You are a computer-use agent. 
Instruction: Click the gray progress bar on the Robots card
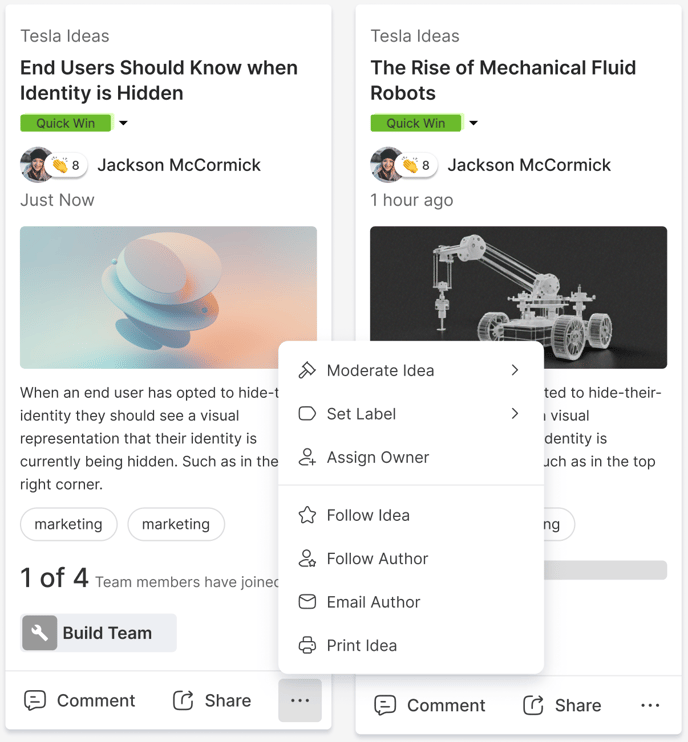[605, 570]
